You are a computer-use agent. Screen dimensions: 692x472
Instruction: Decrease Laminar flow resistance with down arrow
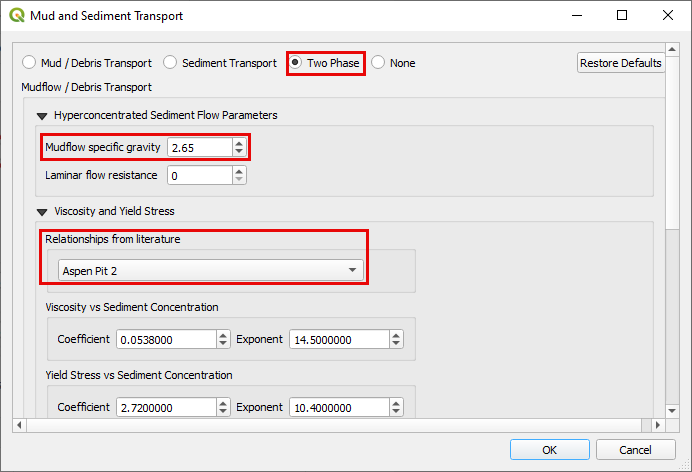[238, 180]
